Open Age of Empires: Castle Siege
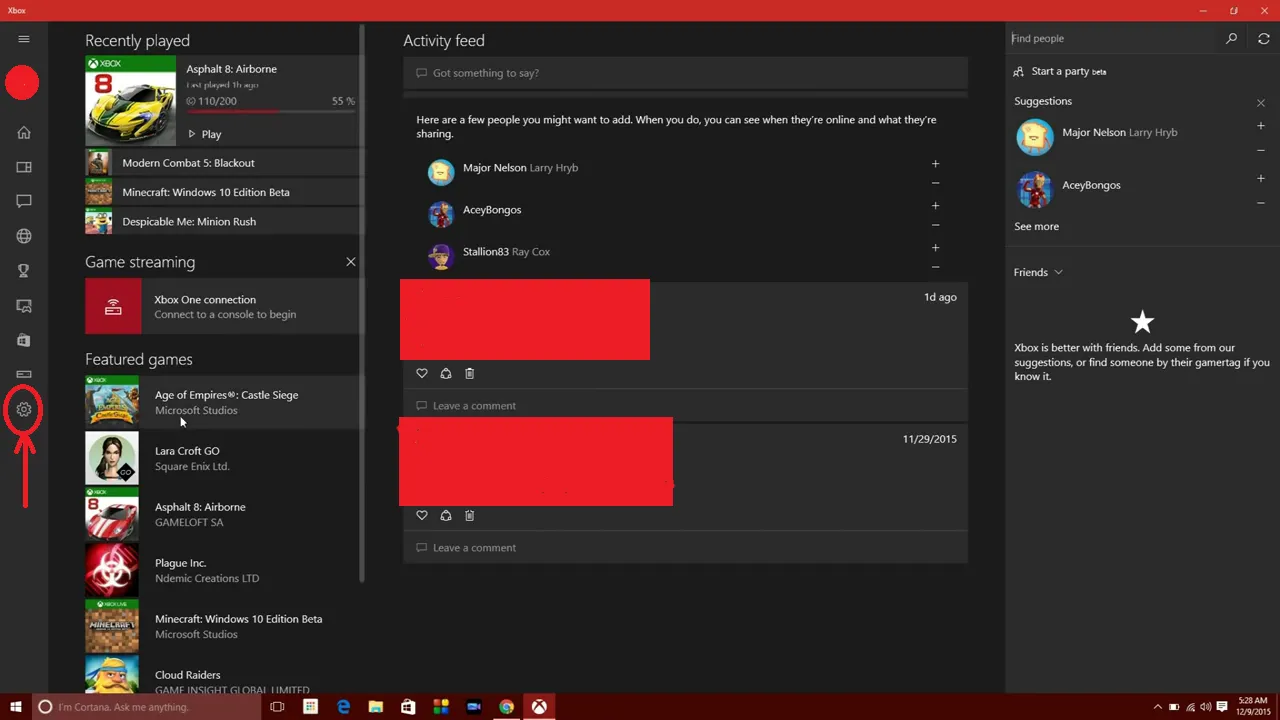Image resolution: width=1280 pixels, height=720 pixels. click(223, 402)
